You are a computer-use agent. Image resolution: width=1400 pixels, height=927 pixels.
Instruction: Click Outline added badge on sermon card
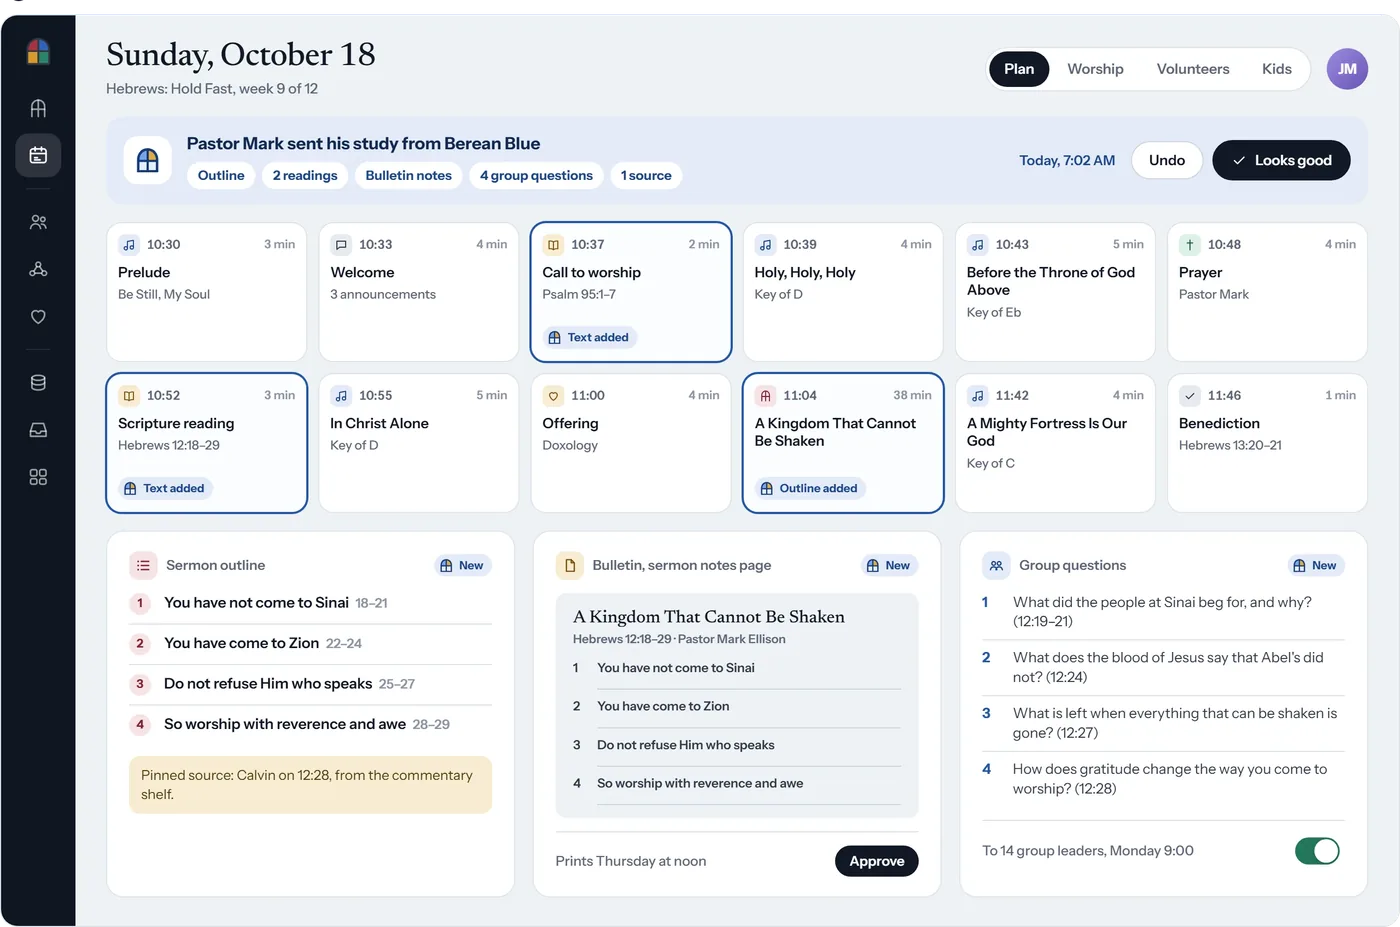point(809,489)
